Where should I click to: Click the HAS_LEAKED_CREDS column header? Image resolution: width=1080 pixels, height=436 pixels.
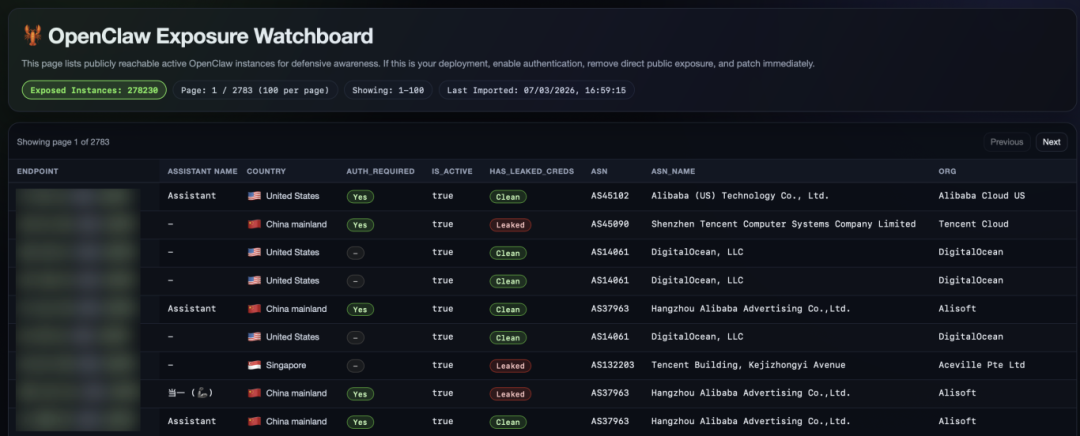(532, 172)
